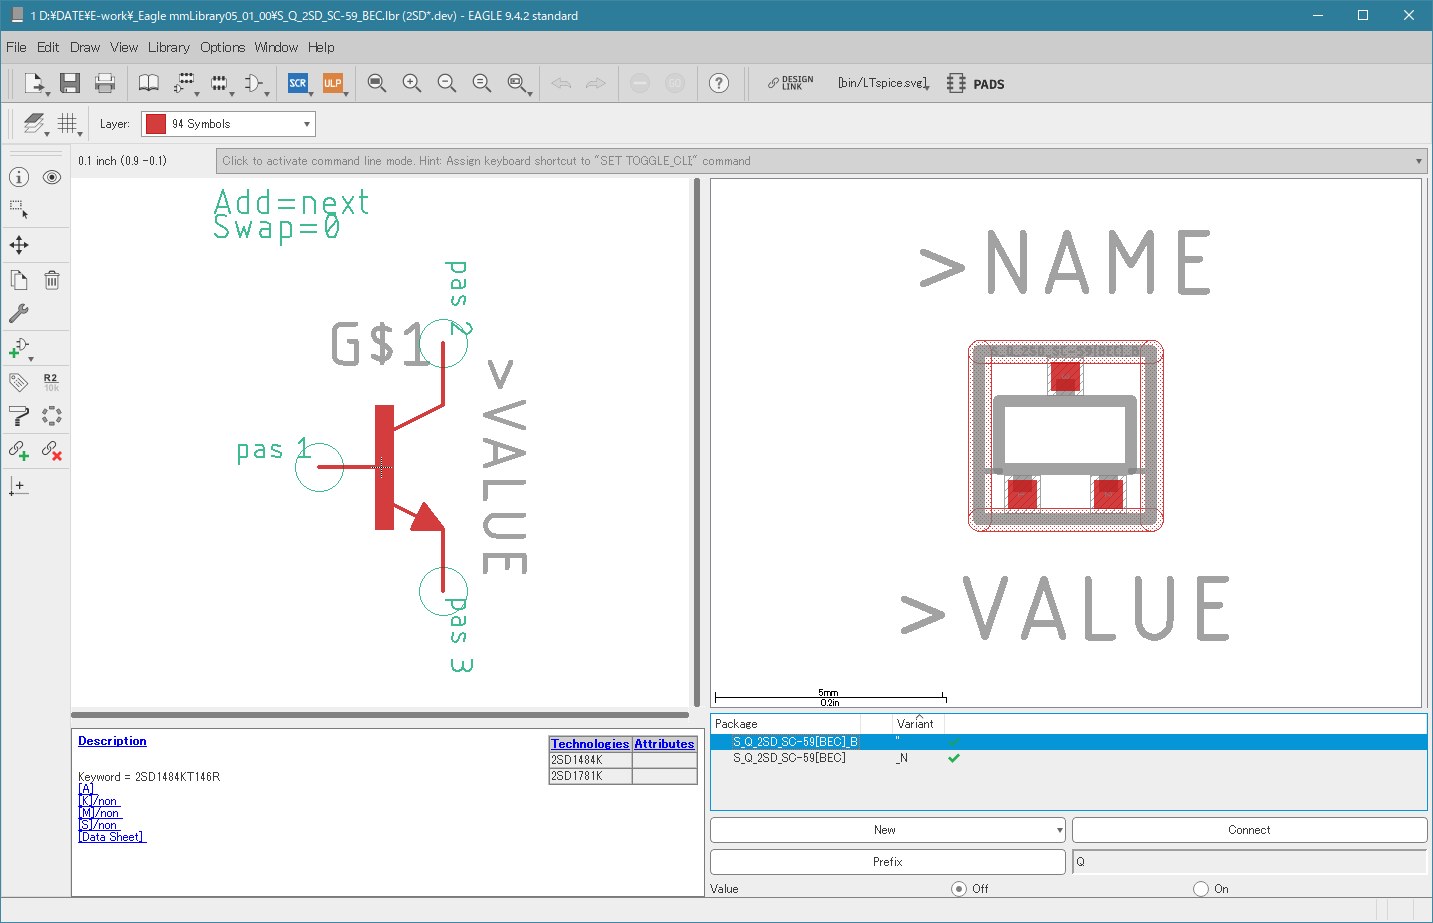Select the Value Off radio button
This screenshot has width=1433, height=923.
(x=959, y=889)
